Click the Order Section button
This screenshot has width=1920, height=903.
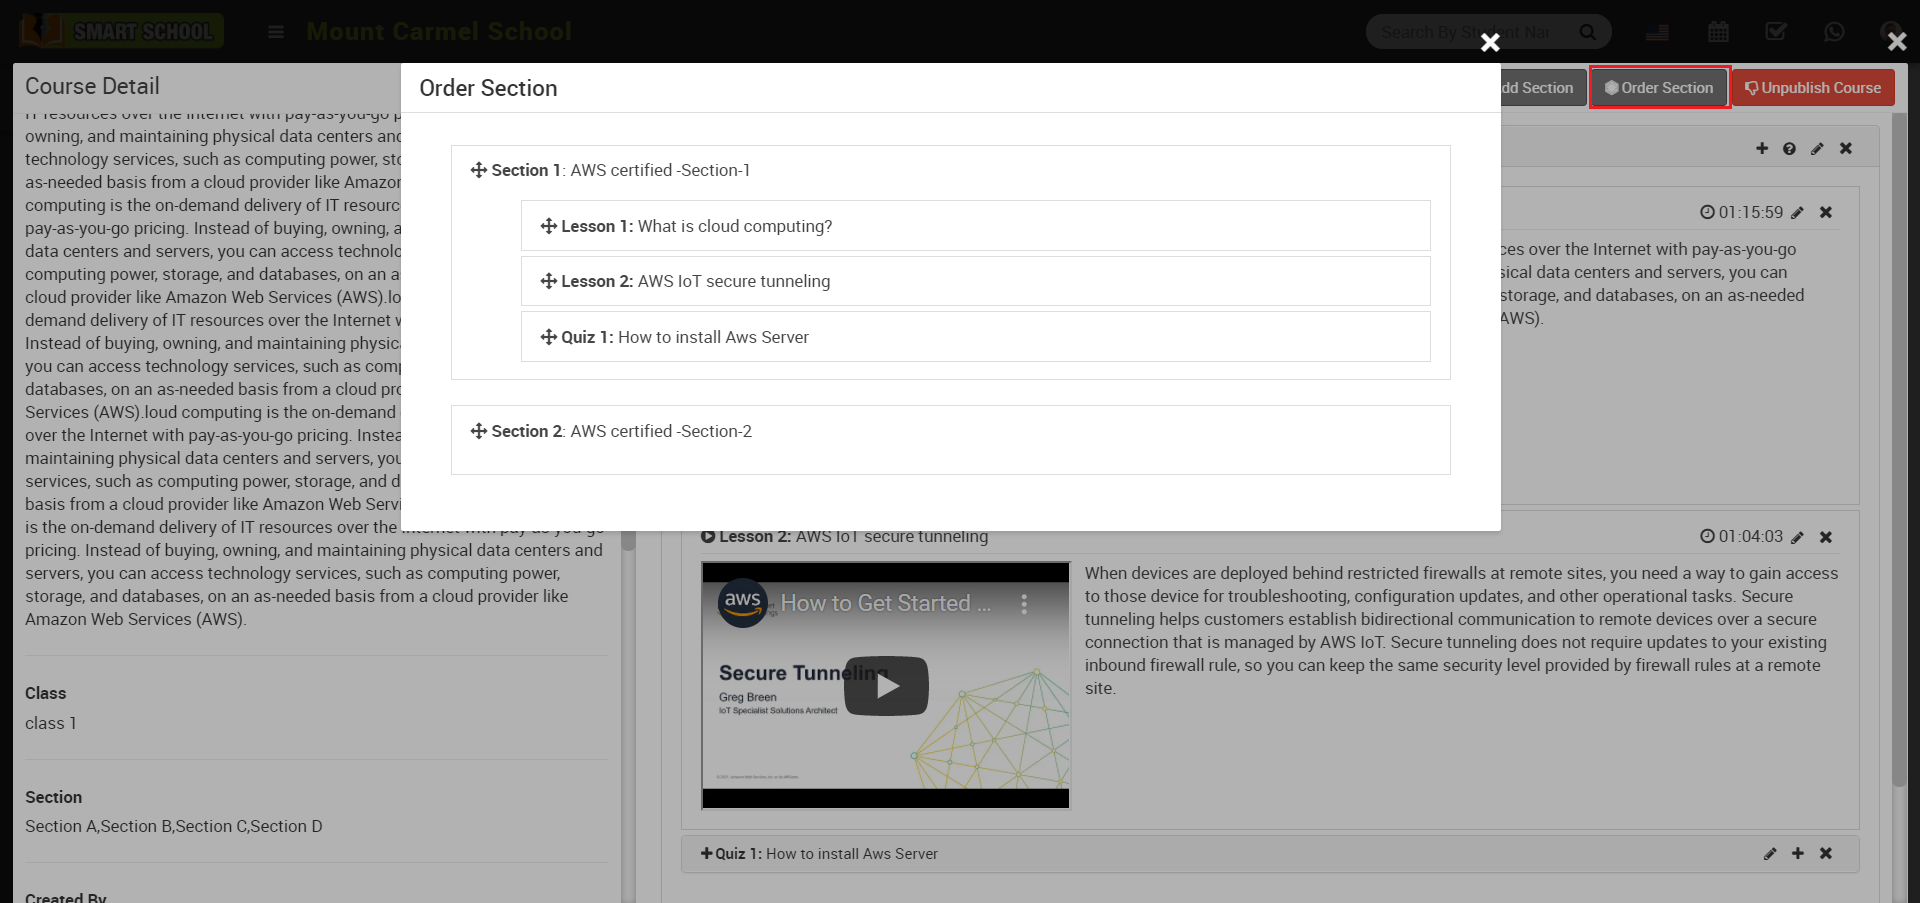point(1659,88)
